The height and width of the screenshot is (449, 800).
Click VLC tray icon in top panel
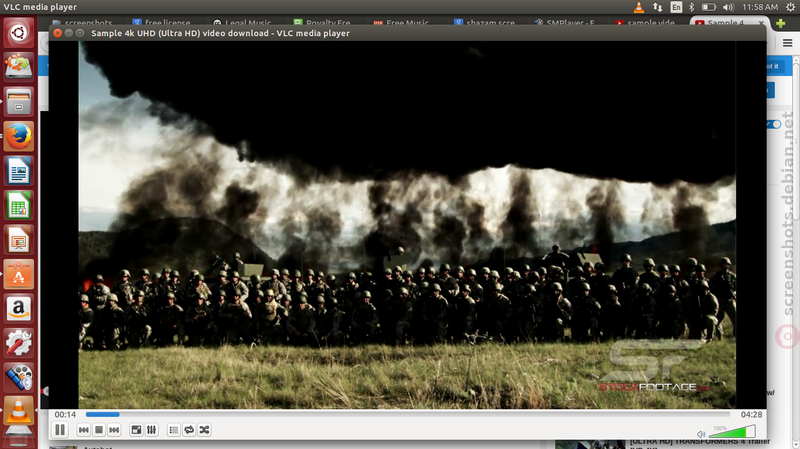(x=639, y=7)
